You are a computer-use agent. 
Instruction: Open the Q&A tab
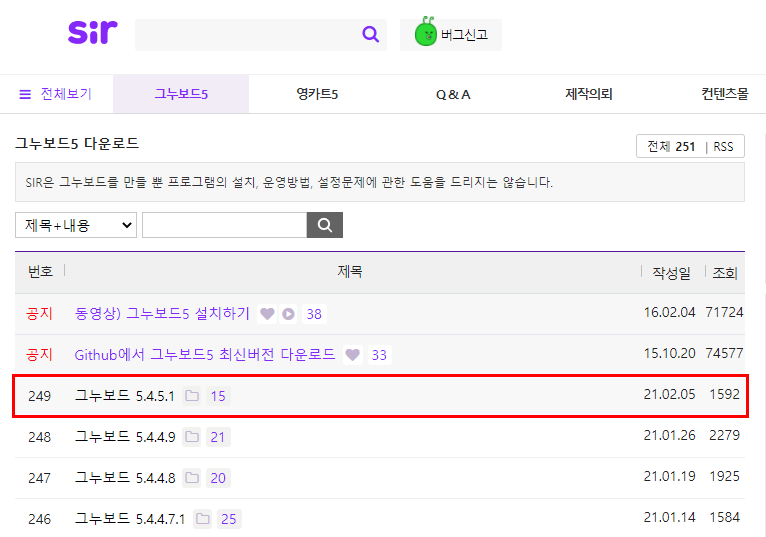pyautogui.click(x=453, y=94)
